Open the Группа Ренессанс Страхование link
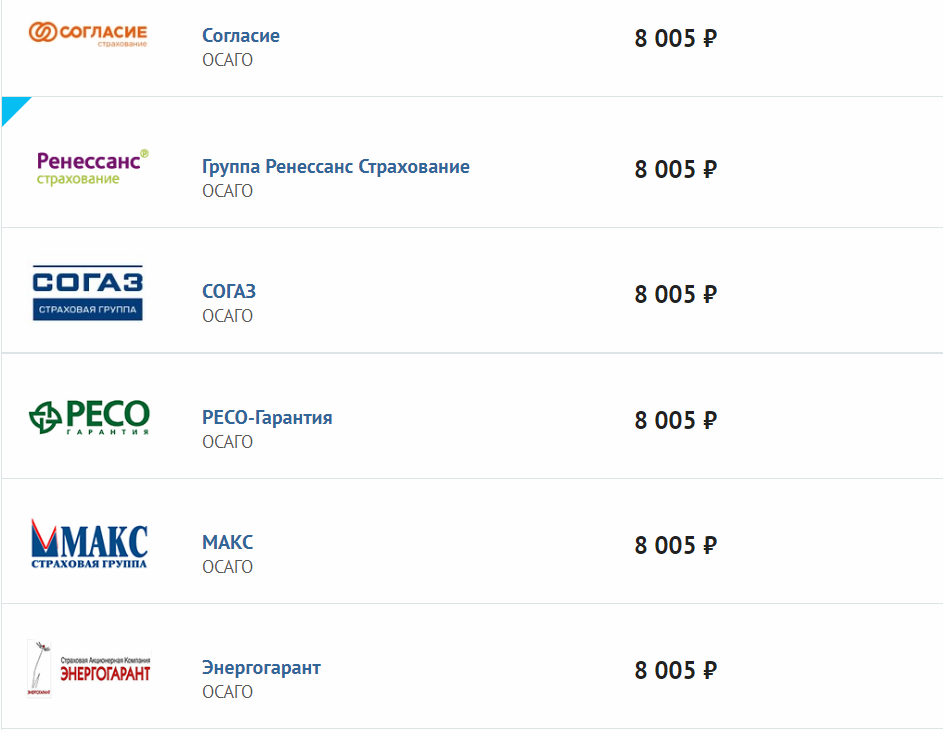943x730 pixels. (x=335, y=167)
